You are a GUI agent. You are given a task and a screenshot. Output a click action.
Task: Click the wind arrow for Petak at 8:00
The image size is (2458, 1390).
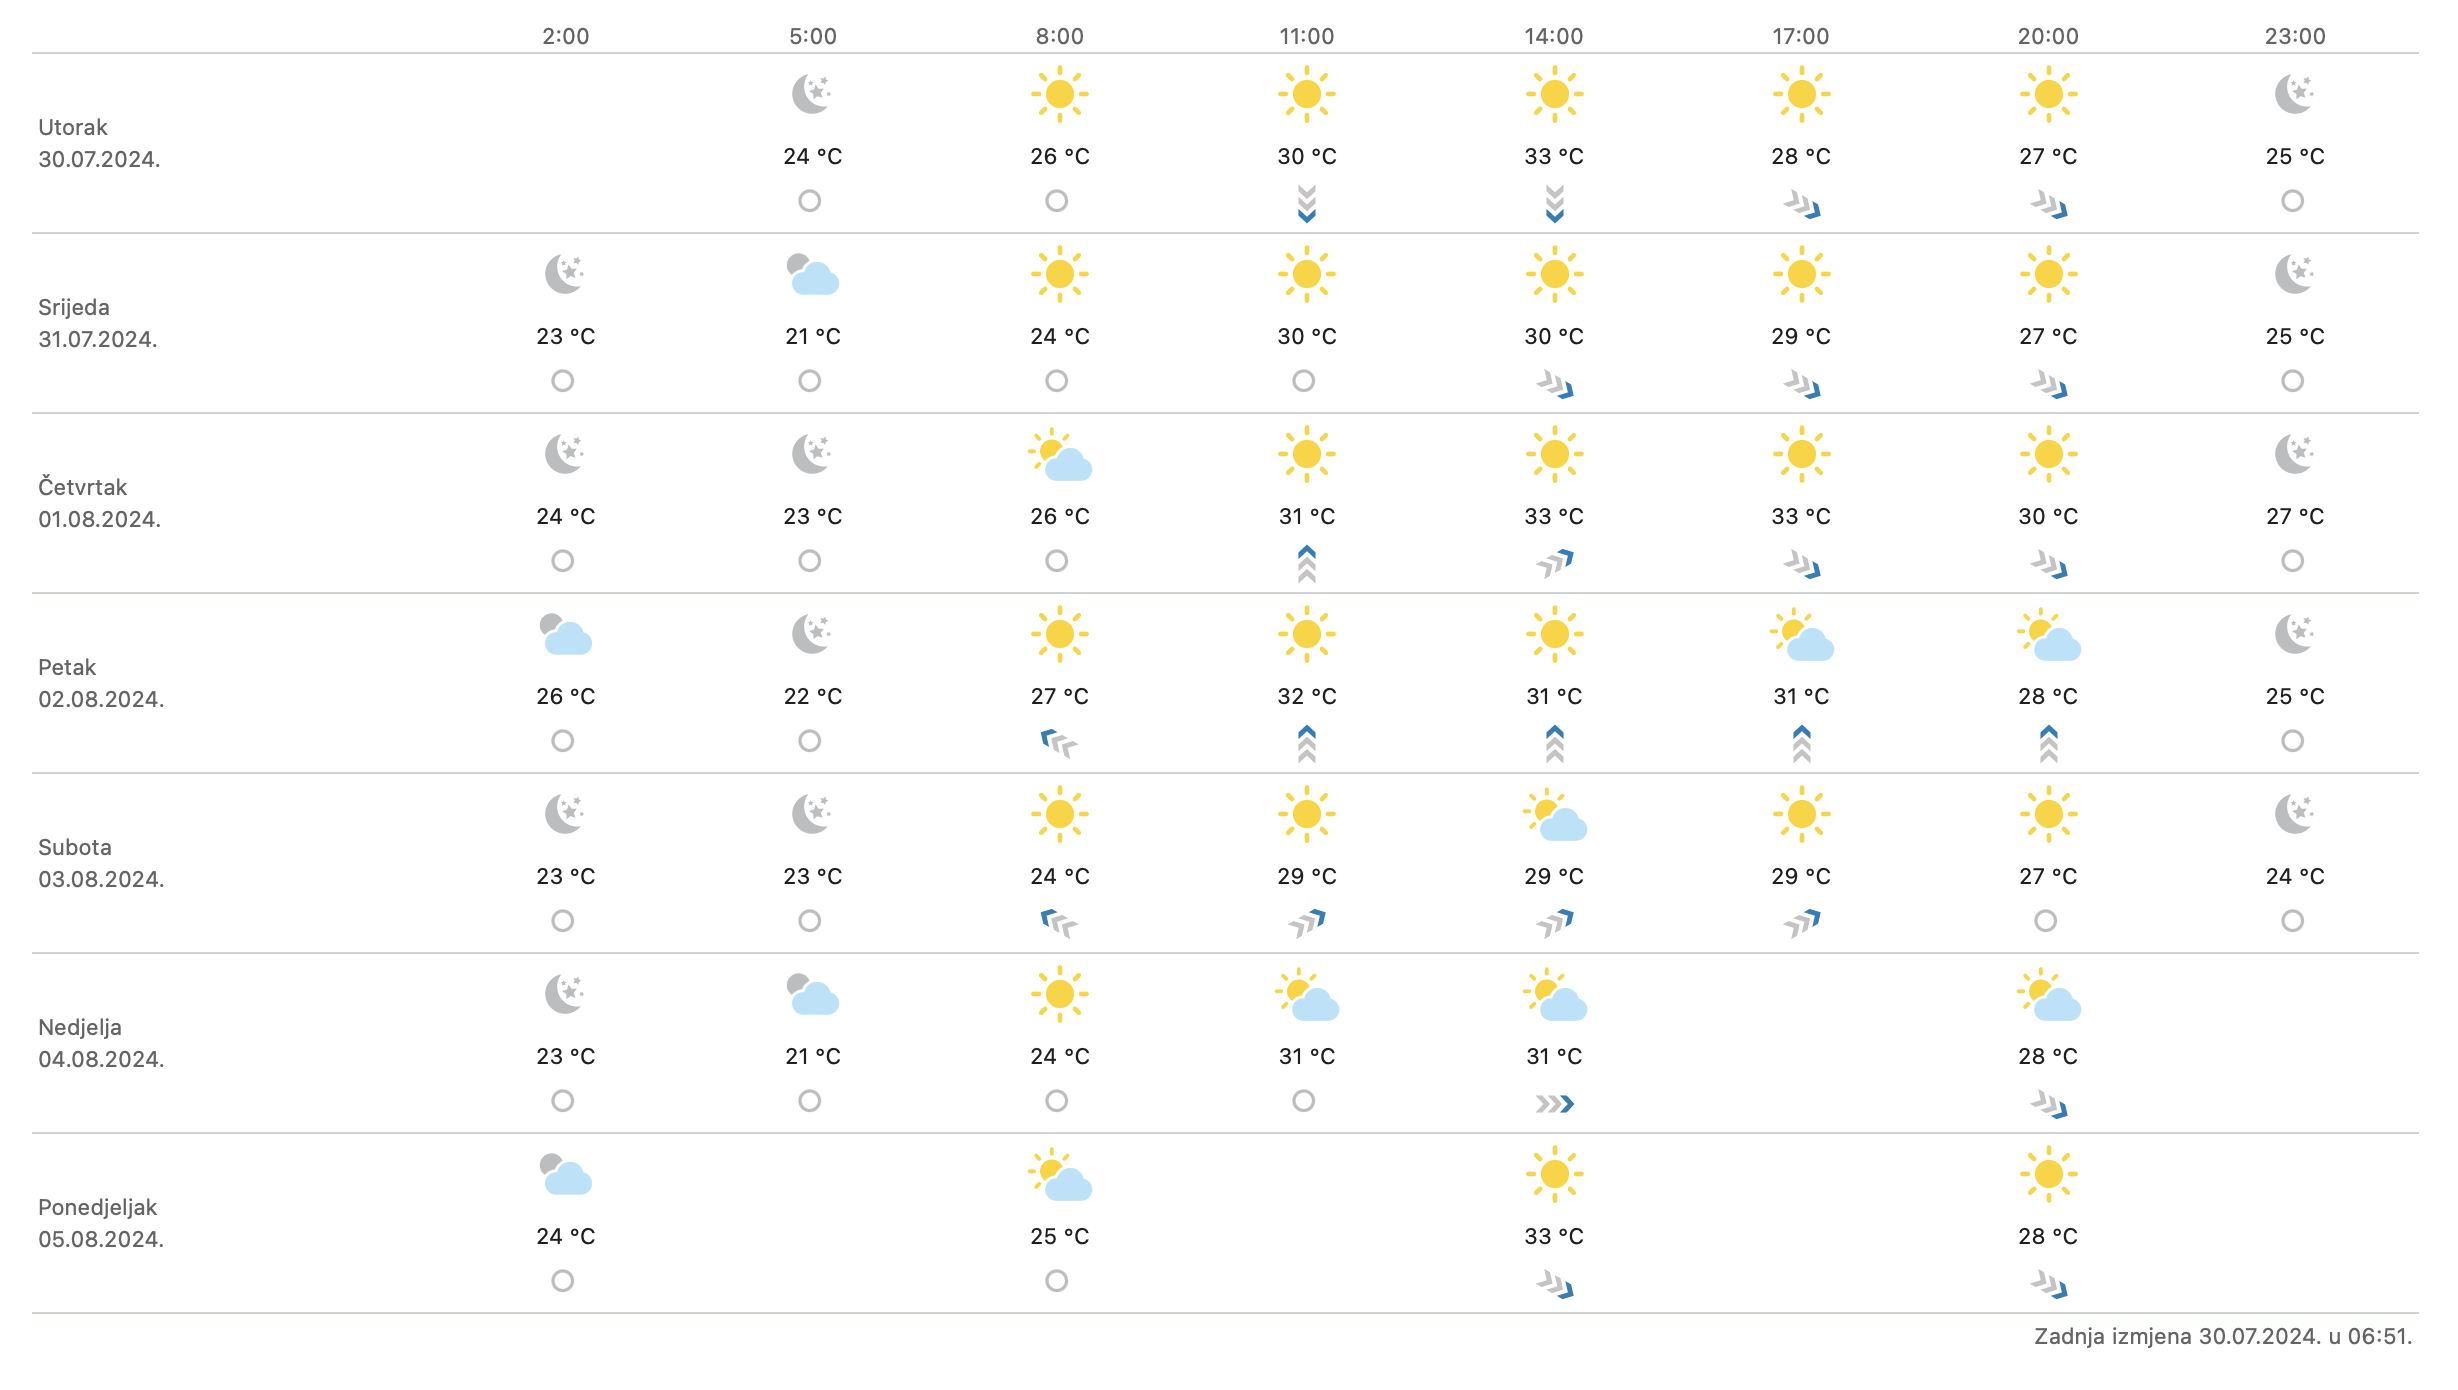1059,743
